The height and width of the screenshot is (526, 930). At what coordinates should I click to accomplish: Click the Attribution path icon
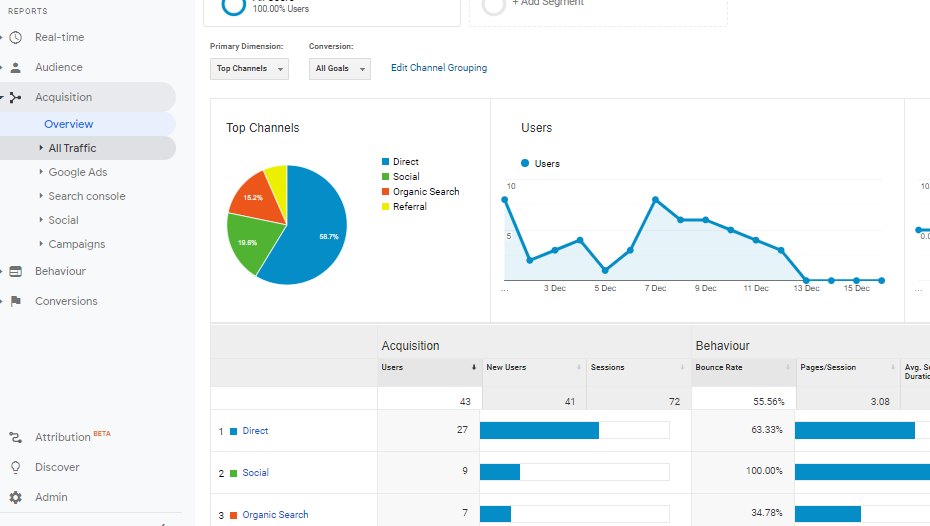[15, 437]
